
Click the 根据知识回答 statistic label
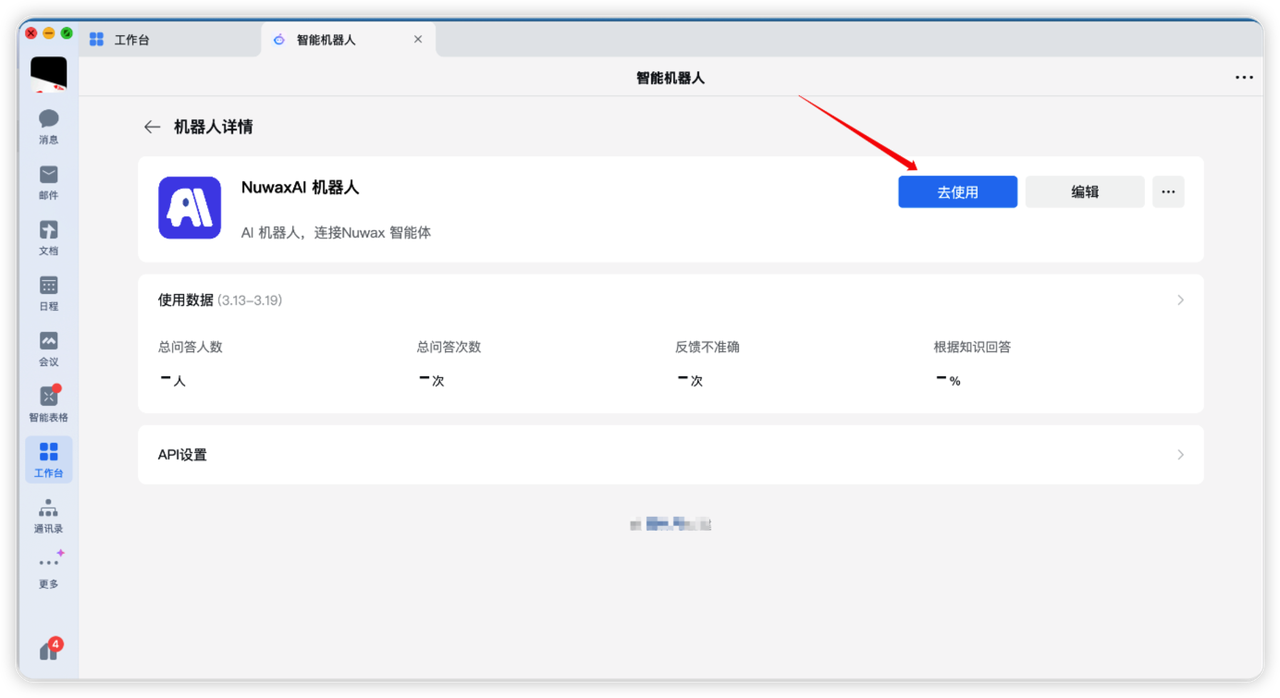pos(972,347)
